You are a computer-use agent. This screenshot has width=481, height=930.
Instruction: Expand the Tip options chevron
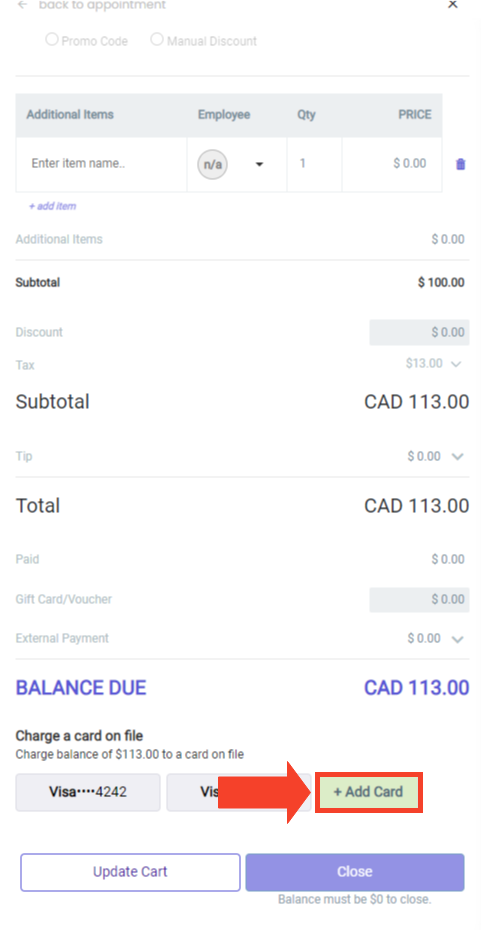(x=457, y=457)
